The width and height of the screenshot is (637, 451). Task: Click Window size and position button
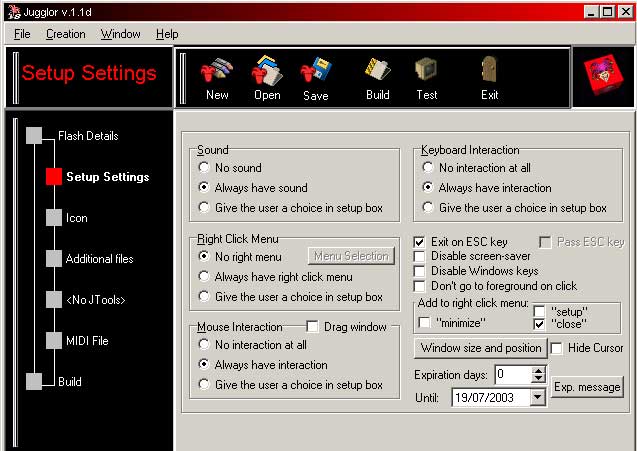pos(481,348)
